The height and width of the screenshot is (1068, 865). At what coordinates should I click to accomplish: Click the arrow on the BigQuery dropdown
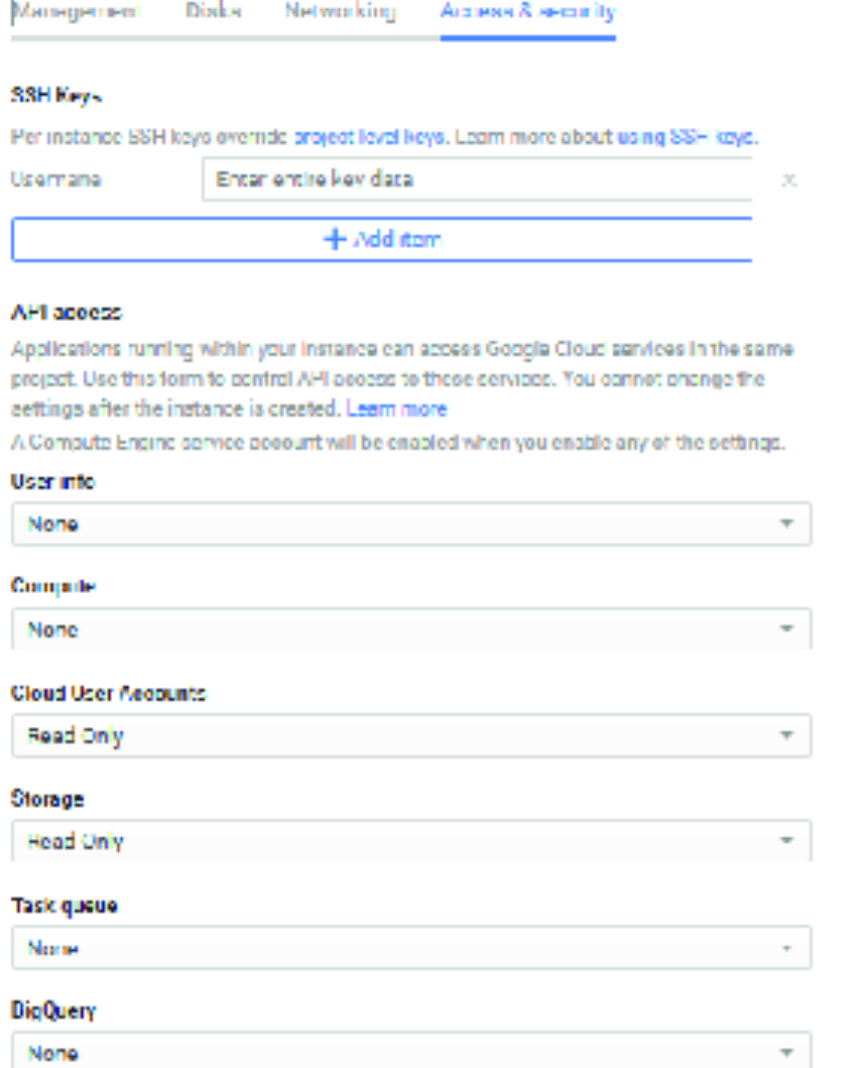click(786, 1053)
